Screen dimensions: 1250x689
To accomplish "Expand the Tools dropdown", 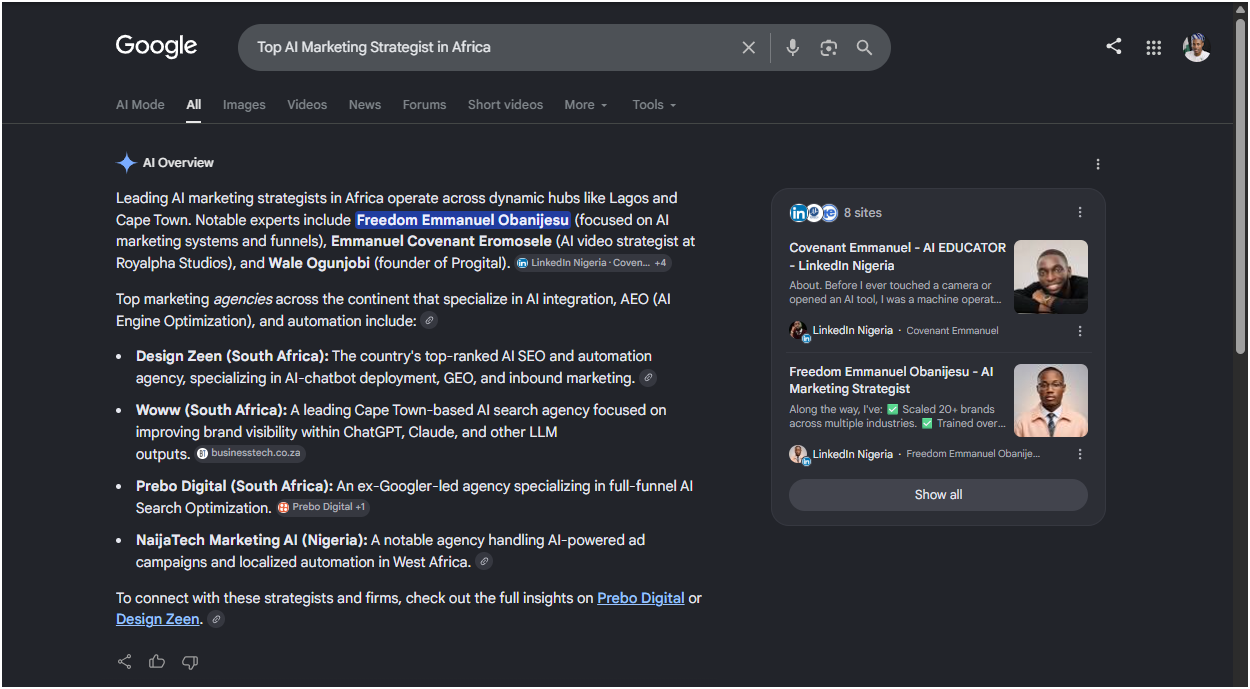I will coord(654,105).
